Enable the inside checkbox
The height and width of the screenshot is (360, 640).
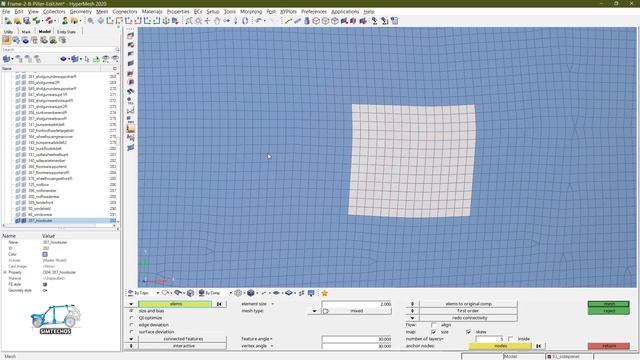point(511,339)
